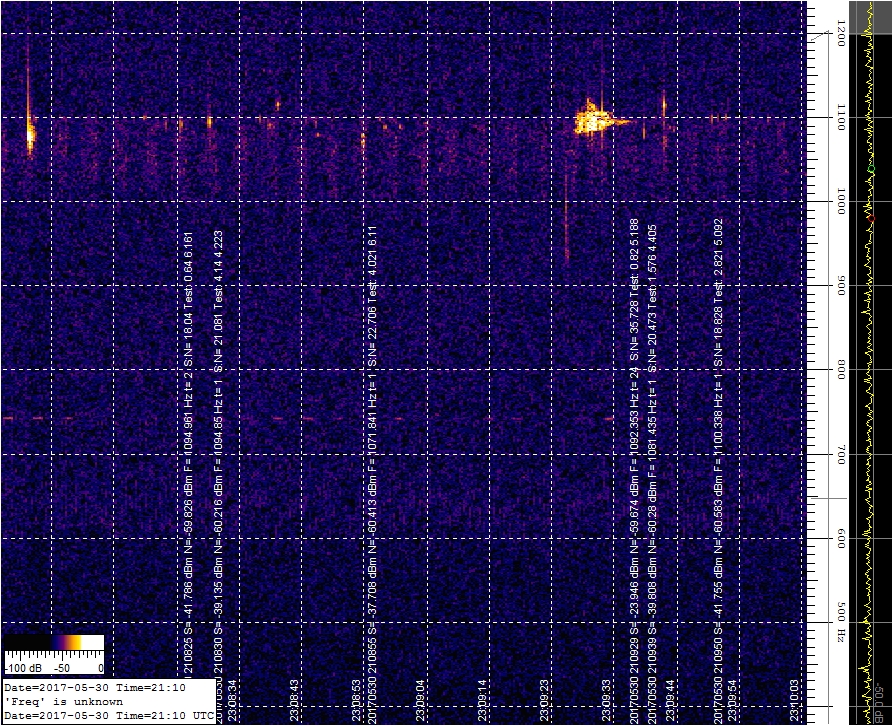
Task: Click the 23:09:04 time label
Action: click(x=420, y=700)
